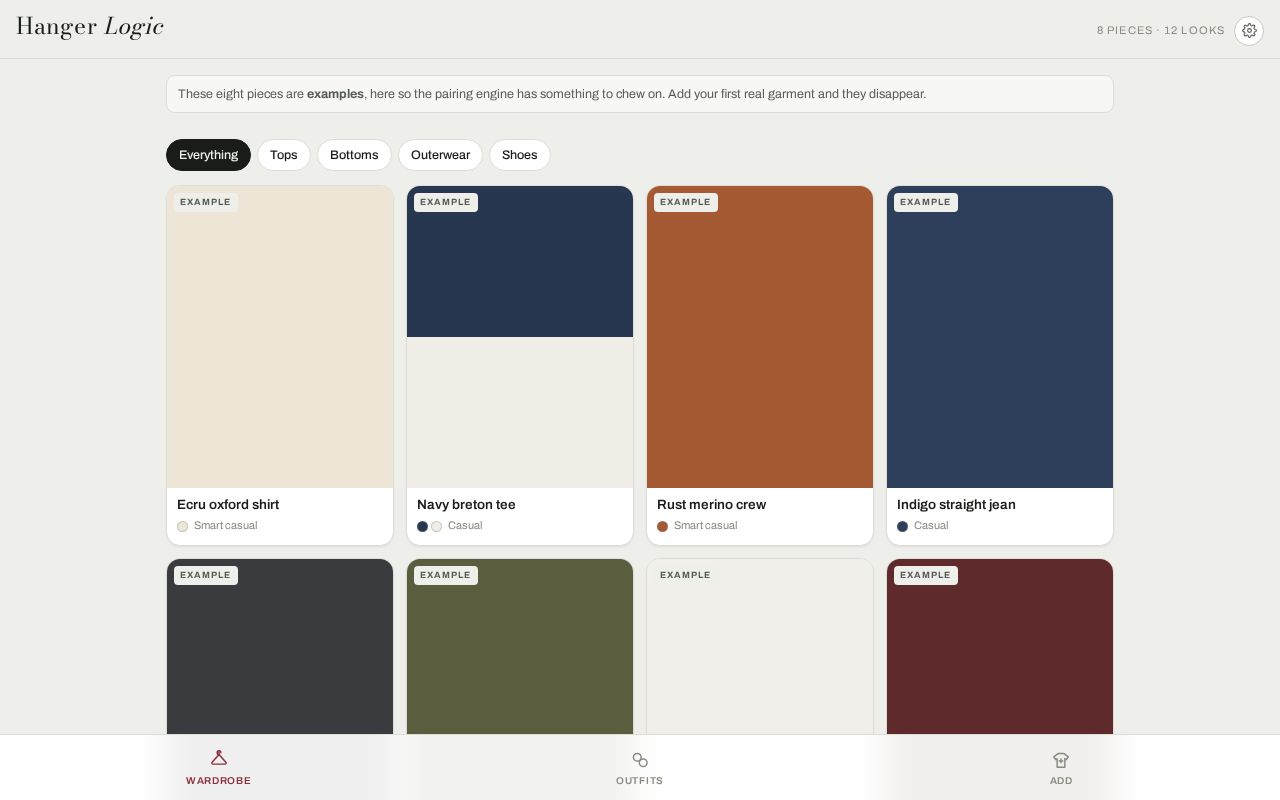Open the Ecru oxford shirt image
This screenshot has width=1280, height=800.
(x=280, y=337)
